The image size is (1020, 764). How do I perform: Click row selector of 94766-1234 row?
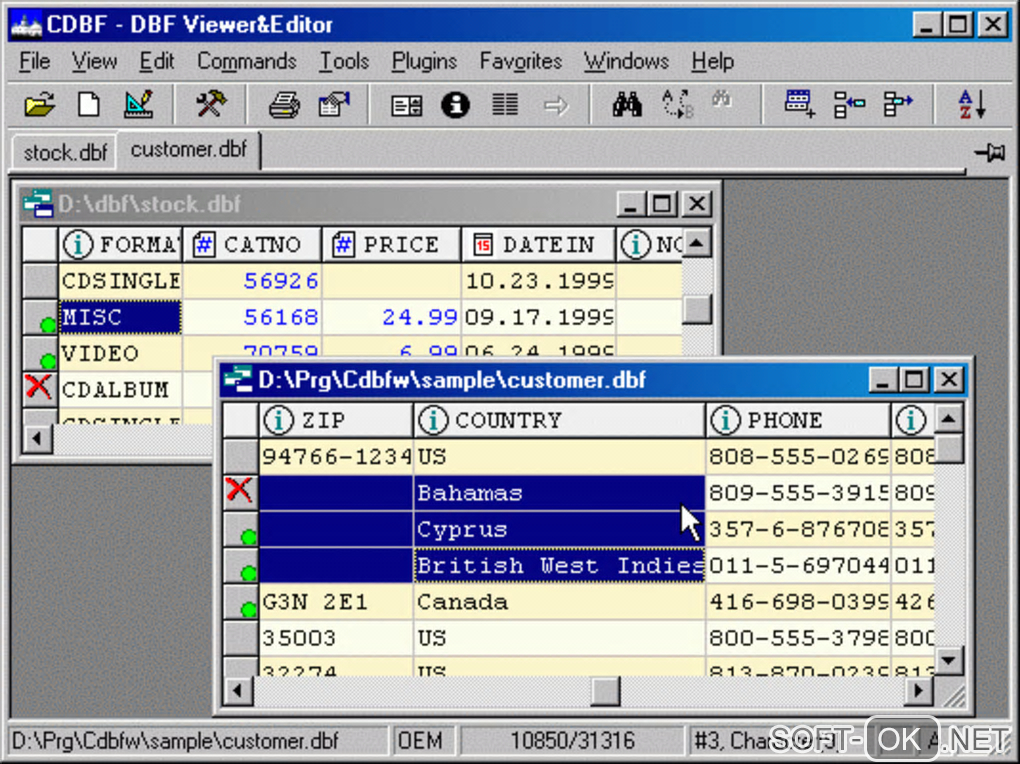[x=241, y=456]
